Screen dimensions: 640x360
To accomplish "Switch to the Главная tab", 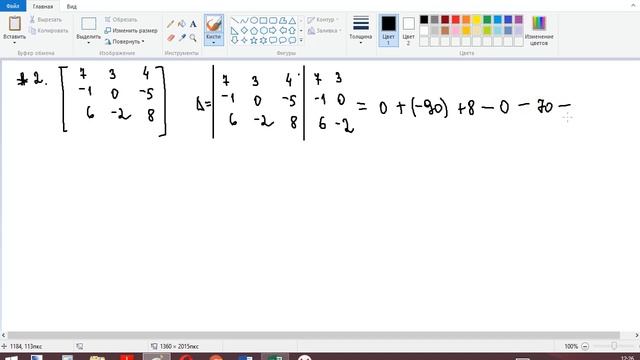I will (43, 7).
